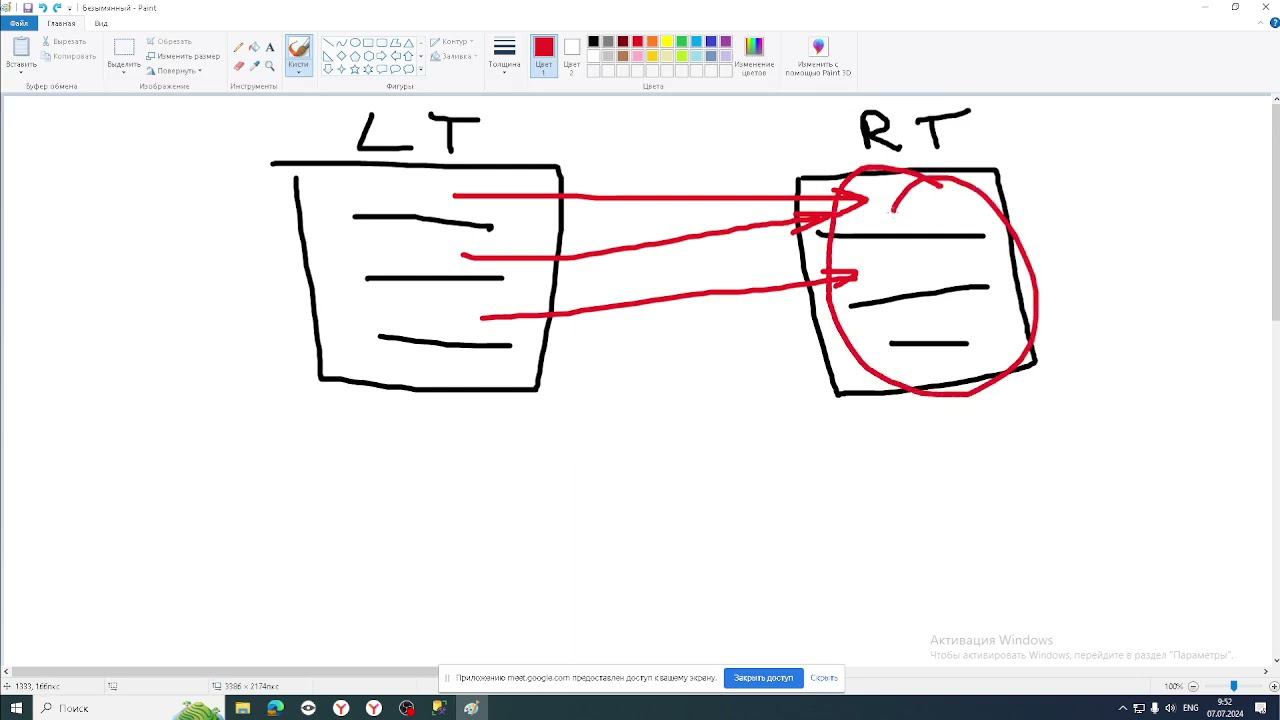Switch to the View (Вид) tab
The image size is (1280, 720).
click(101, 23)
